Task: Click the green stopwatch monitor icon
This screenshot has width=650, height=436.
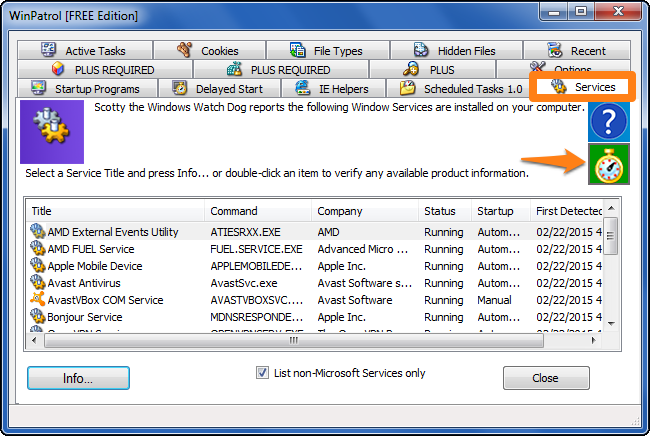Action: (609, 164)
